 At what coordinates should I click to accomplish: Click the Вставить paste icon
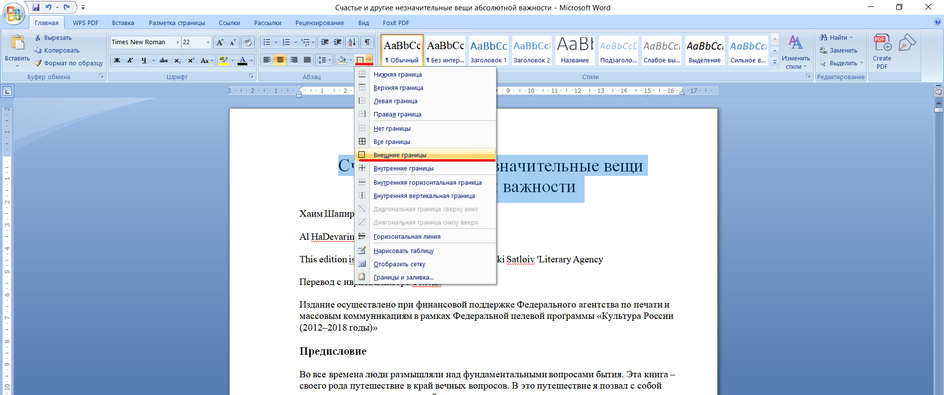[x=17, y=43]
